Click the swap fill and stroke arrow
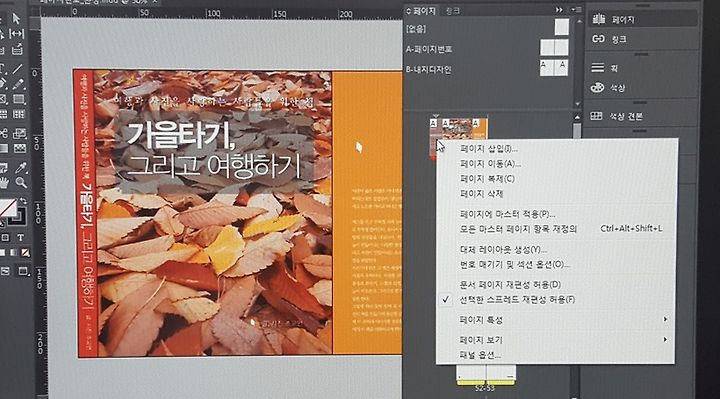Viewport: 720px width, 399px height. [x=23, y=202]
